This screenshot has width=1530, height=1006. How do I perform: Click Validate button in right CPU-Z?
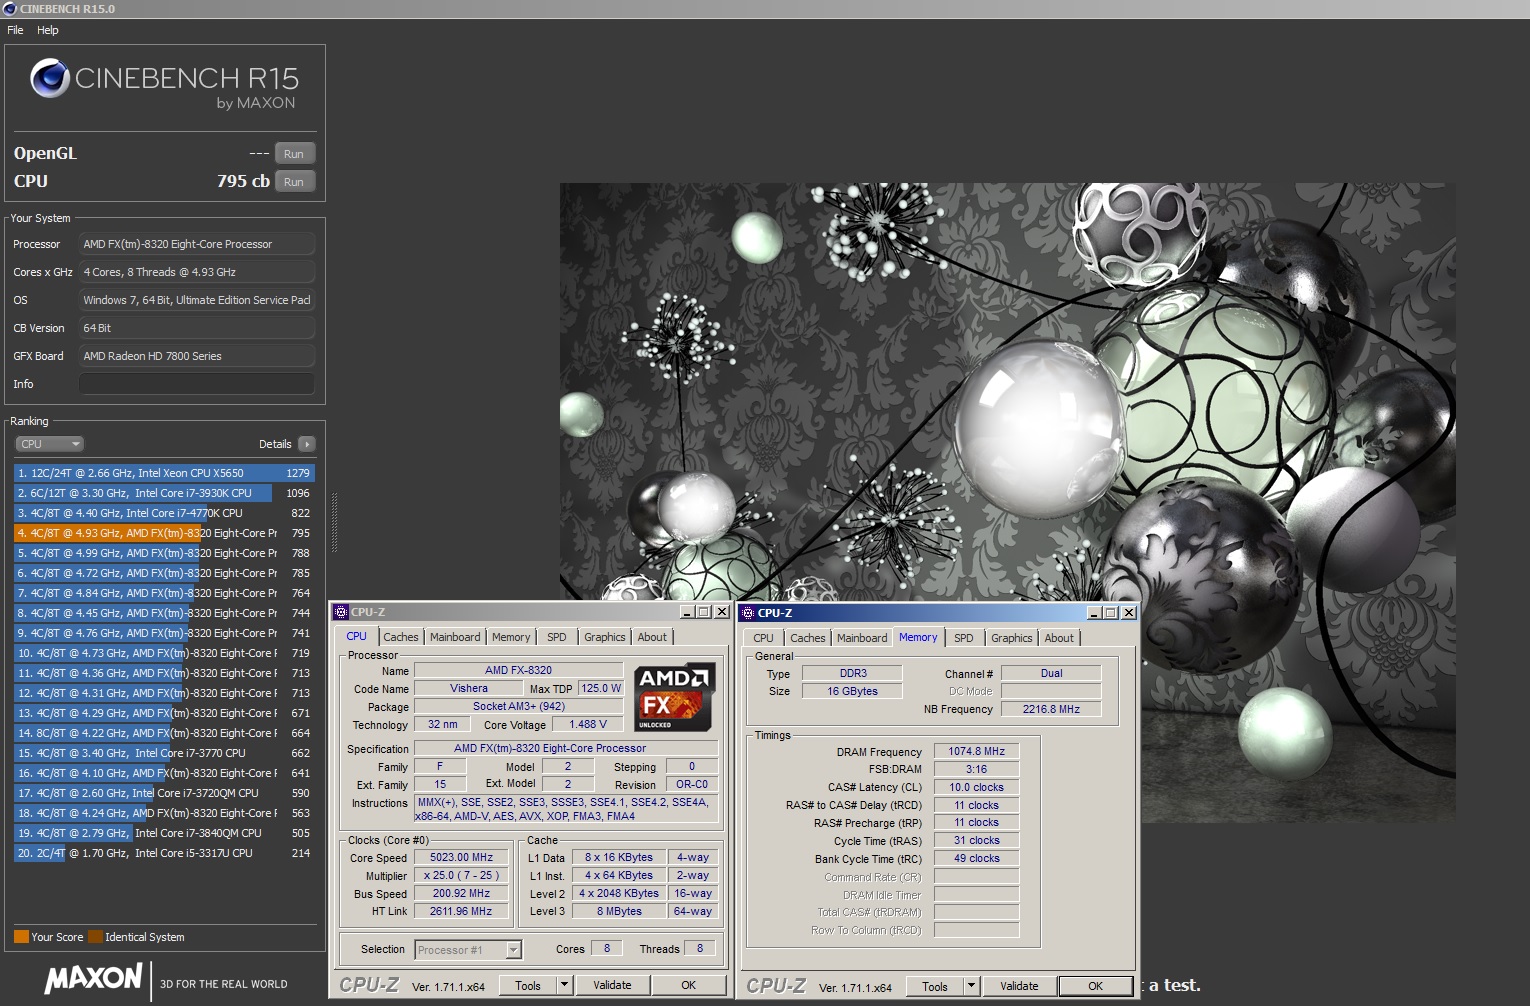tap(1019, 986)
